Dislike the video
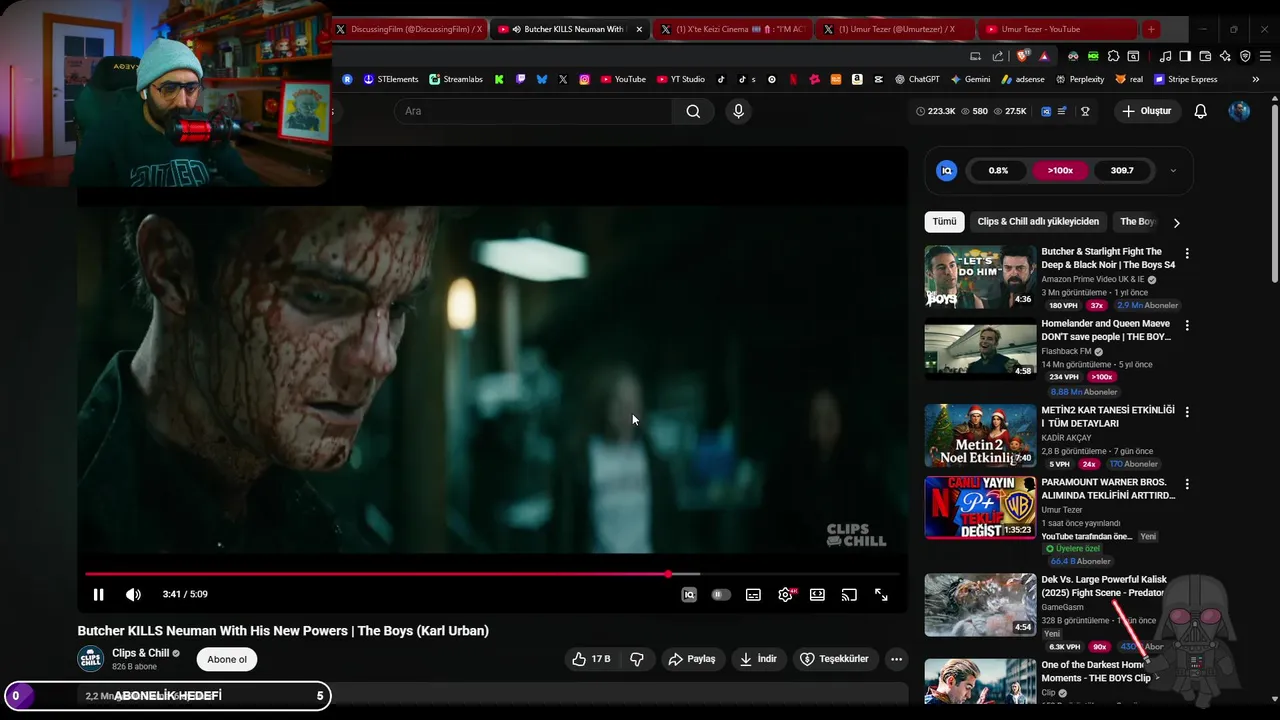This screenshot has height=720, width=1280. [637, 659]
